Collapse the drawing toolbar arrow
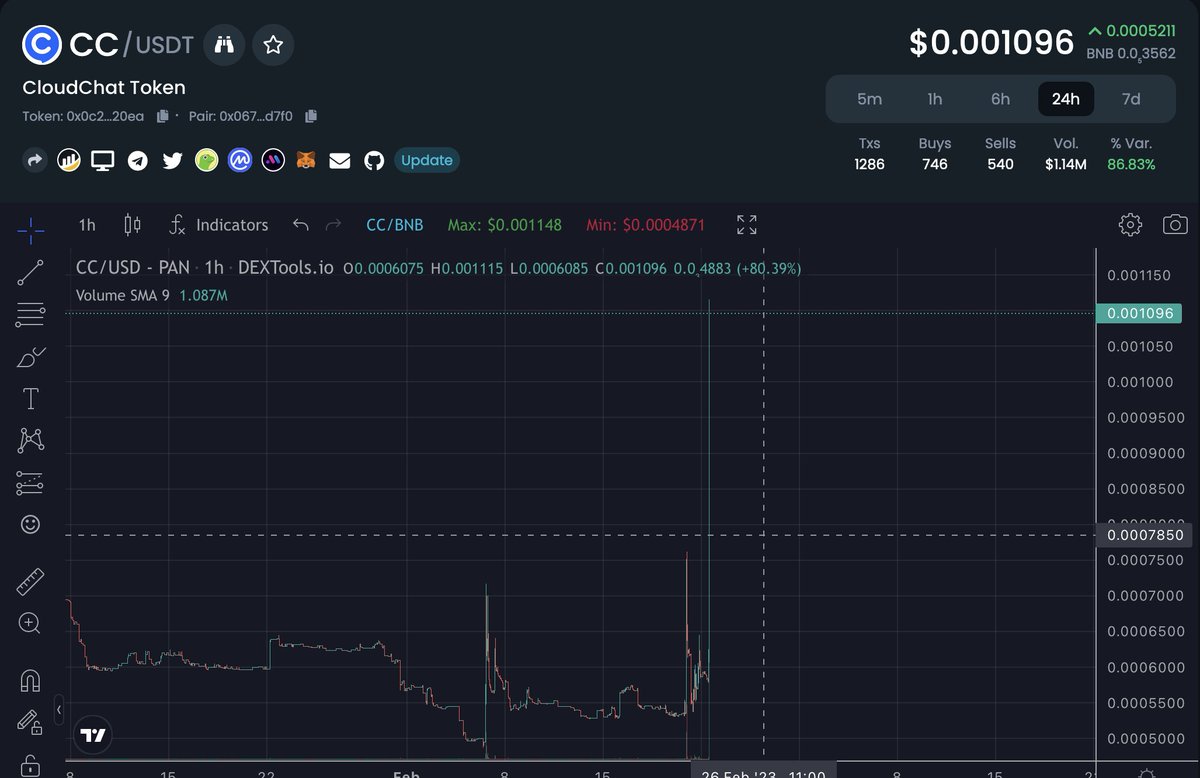 (59, 709)
